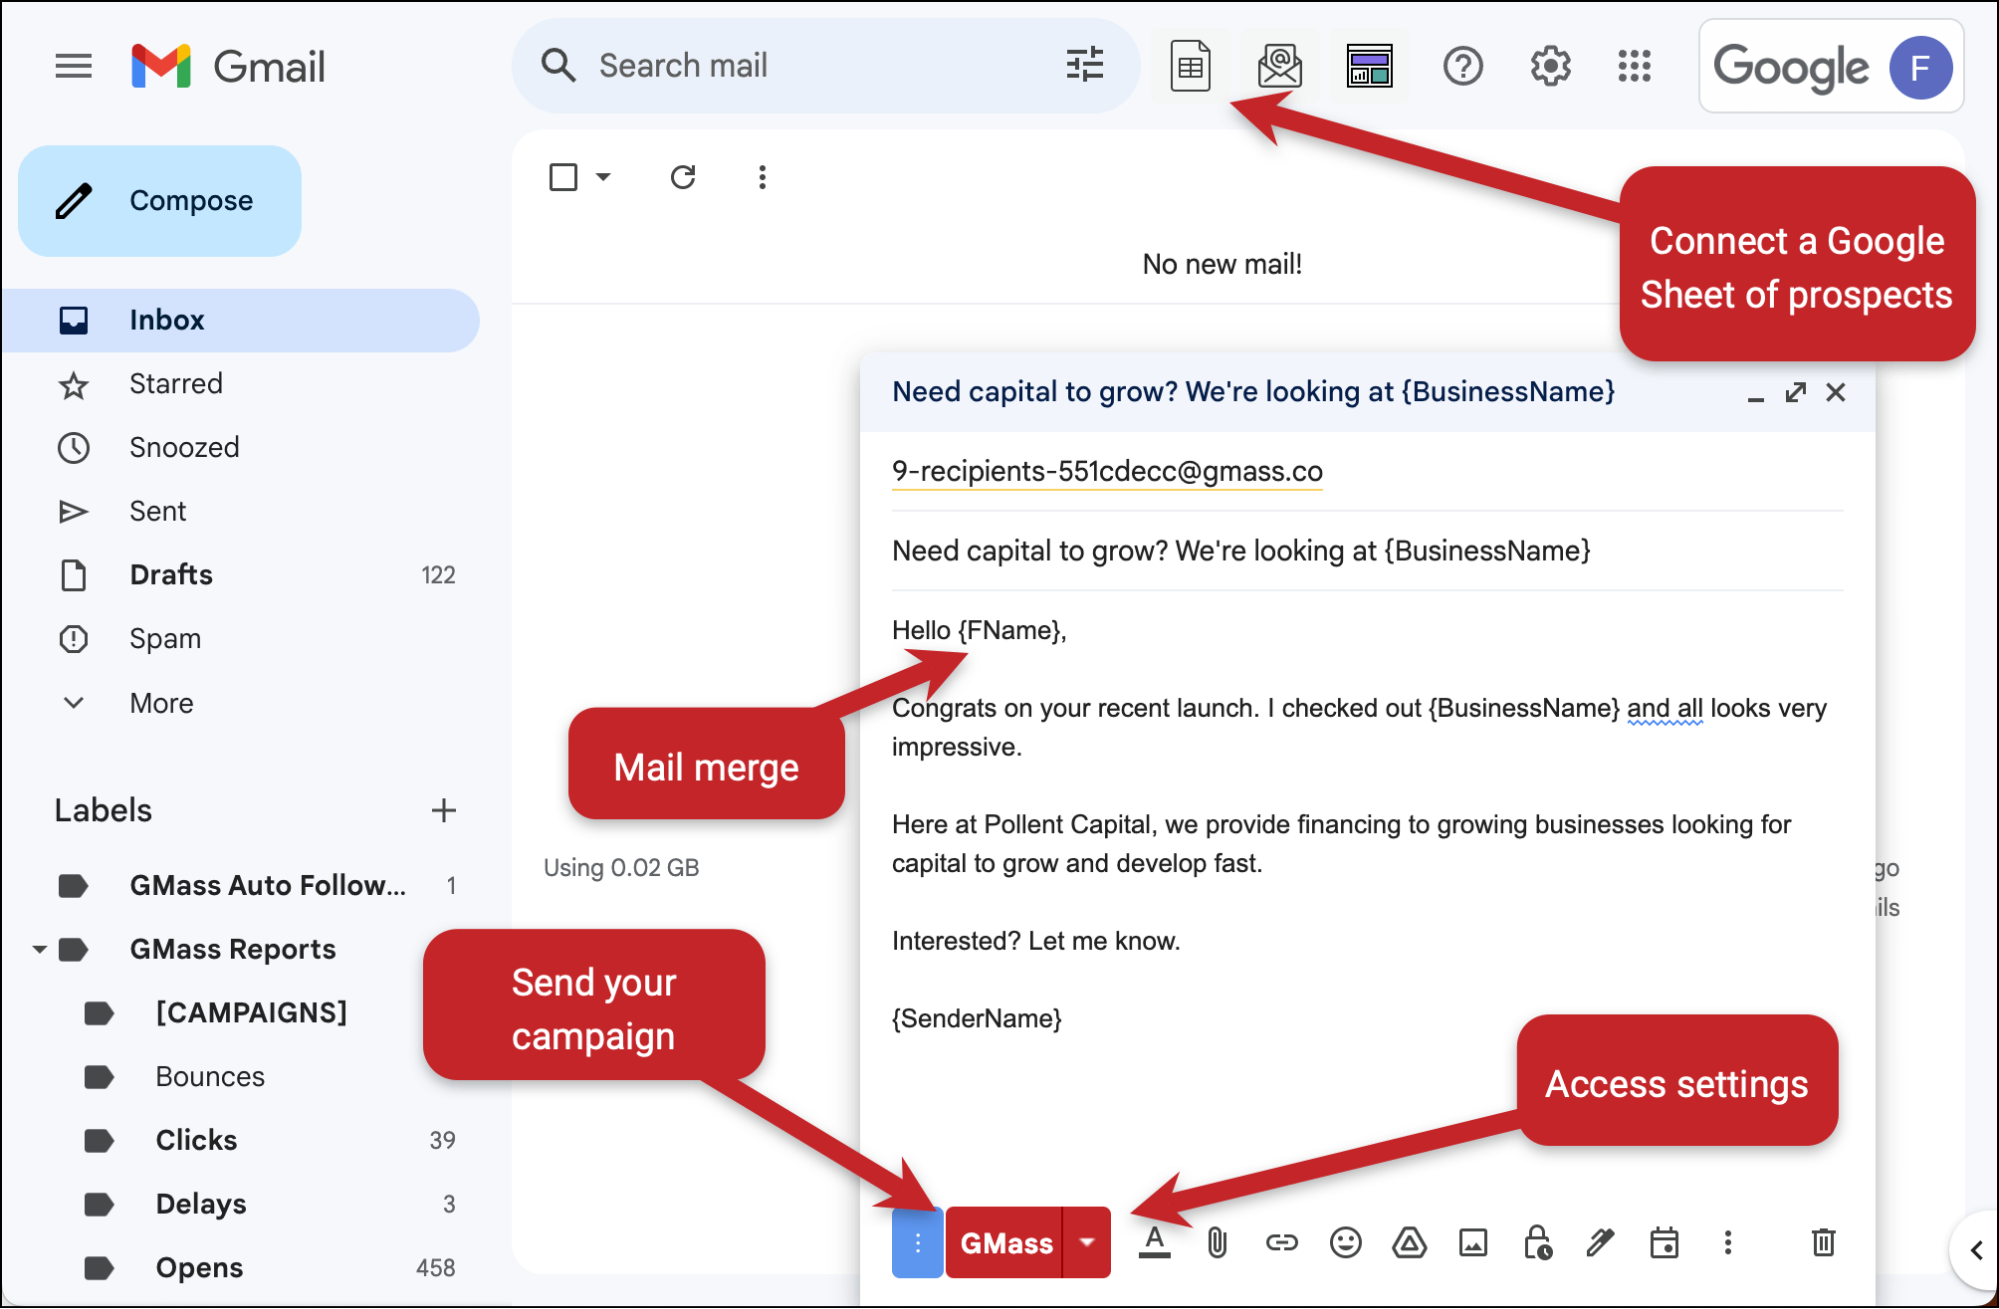The image size is (1999, 1309).
Task: Insert photo in compose
Action: point(1472,1242)
